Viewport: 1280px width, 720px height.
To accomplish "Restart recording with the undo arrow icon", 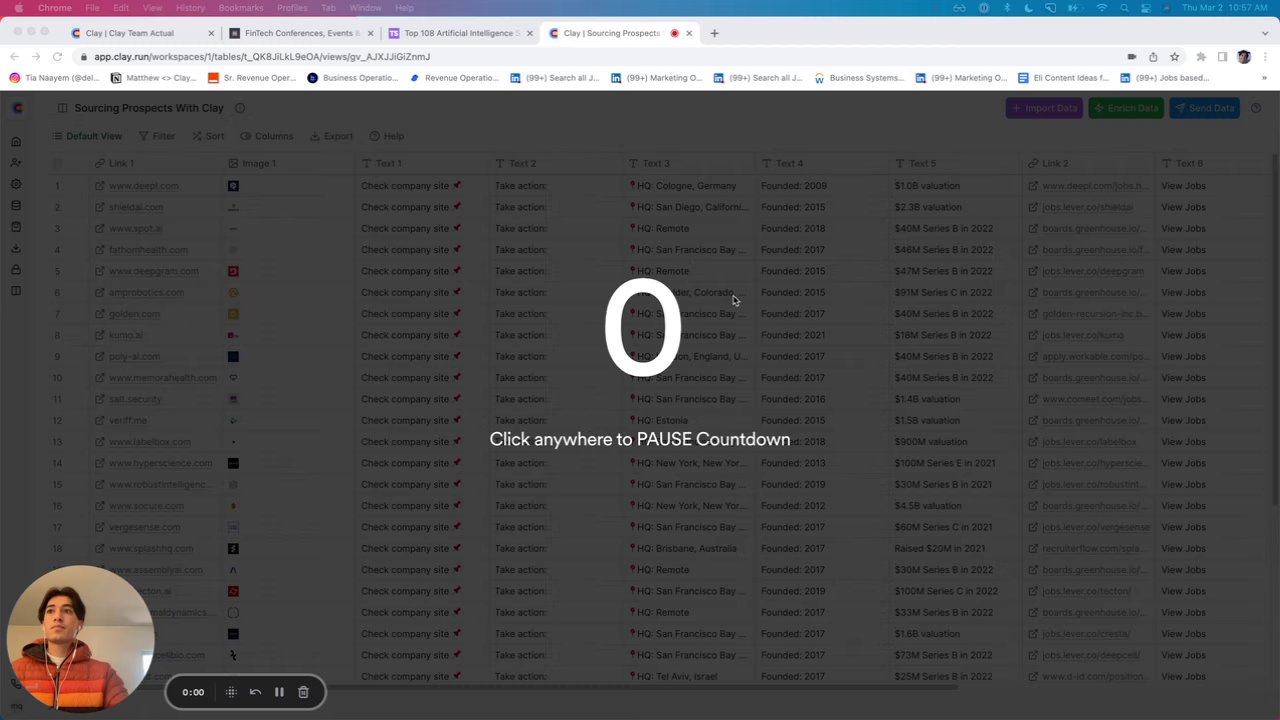I will tap(255, 692).
